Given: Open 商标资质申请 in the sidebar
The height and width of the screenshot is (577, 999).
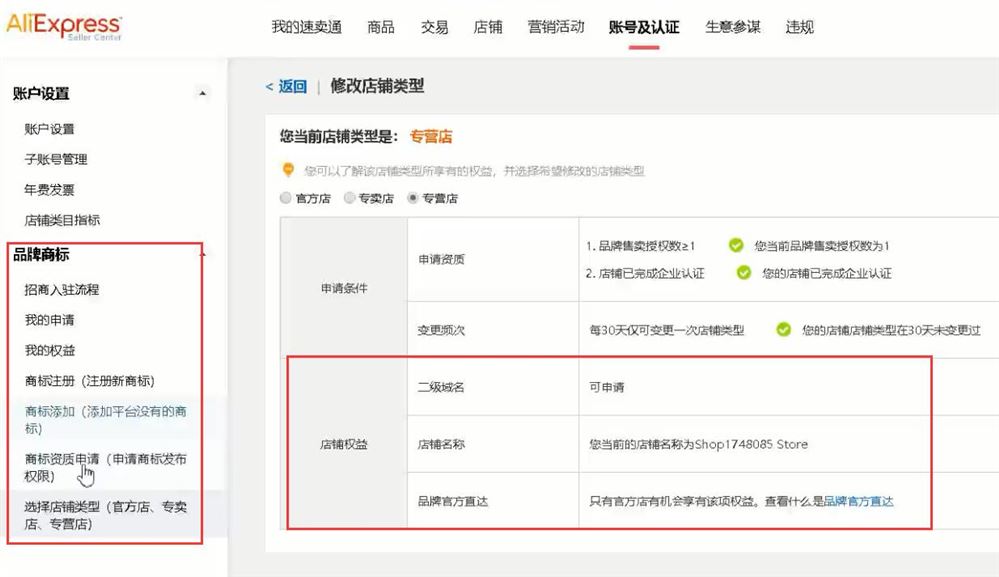Looking at the screenshot, I should pos(105,467).
